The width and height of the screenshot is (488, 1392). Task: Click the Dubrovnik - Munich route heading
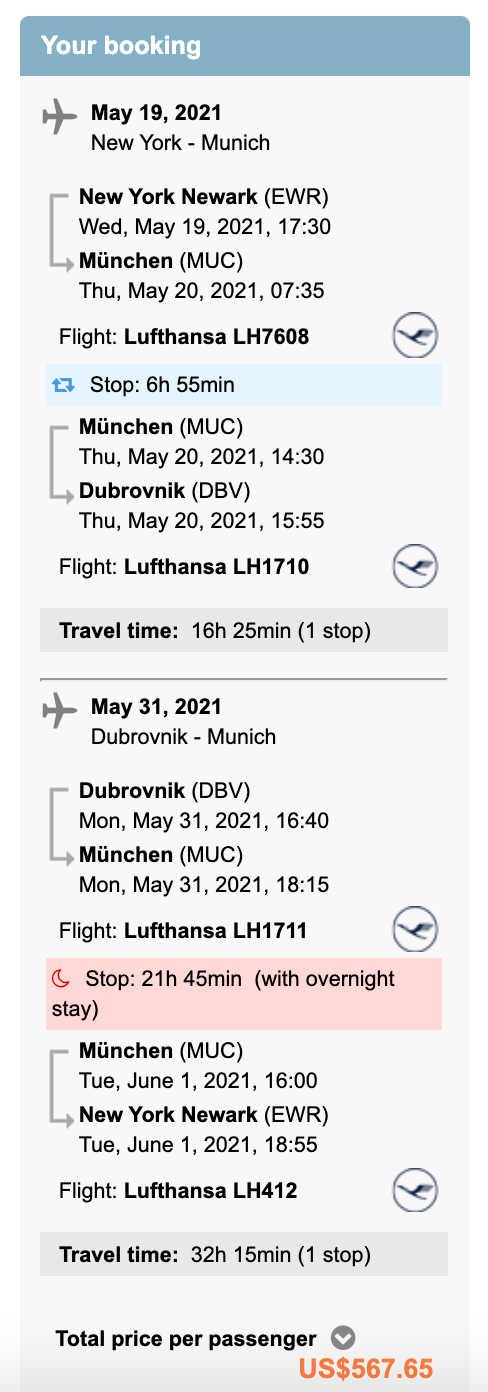click(184, 737)
